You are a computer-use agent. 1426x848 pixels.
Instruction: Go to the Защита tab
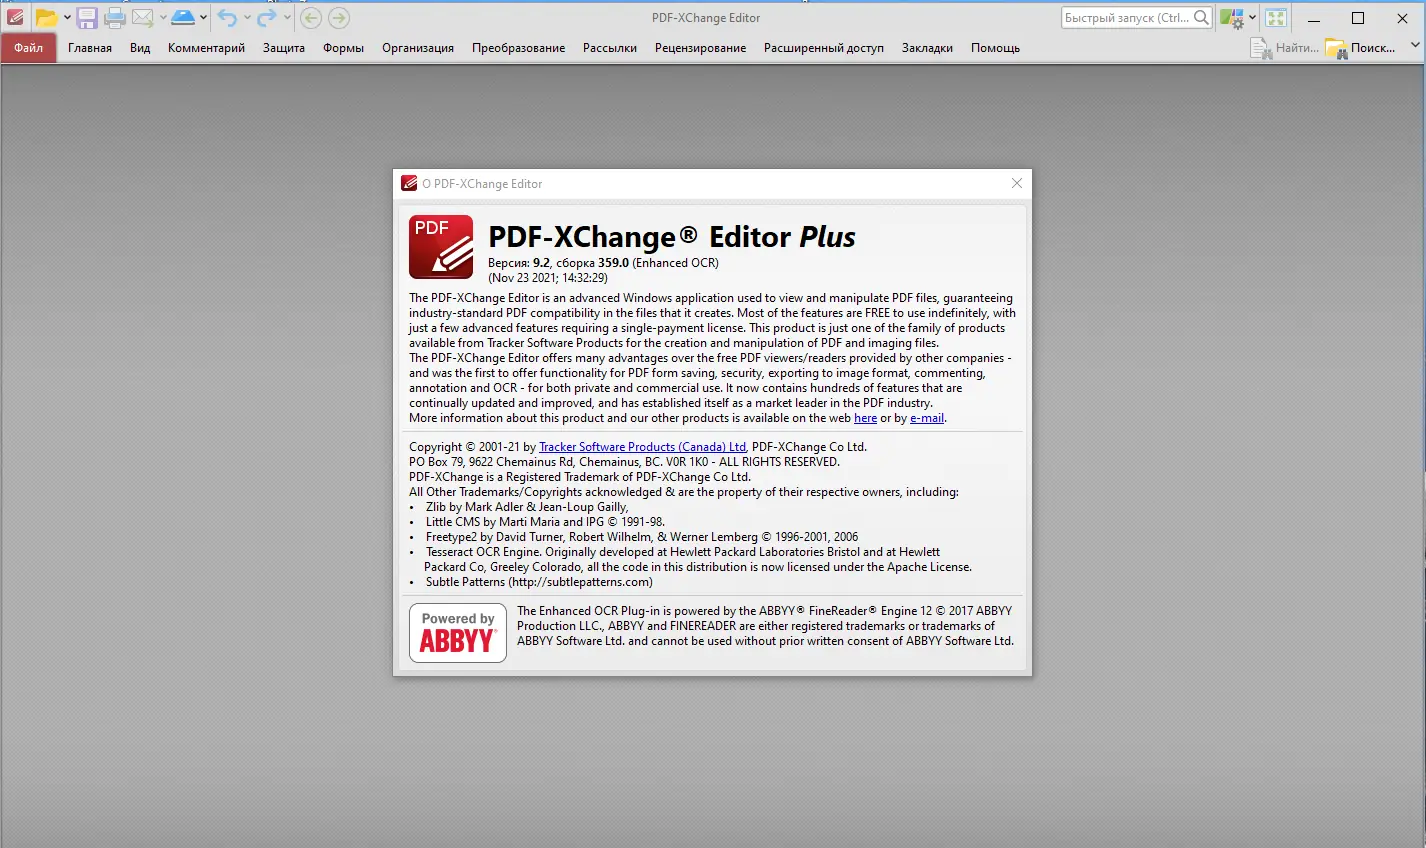click(284, 48)
